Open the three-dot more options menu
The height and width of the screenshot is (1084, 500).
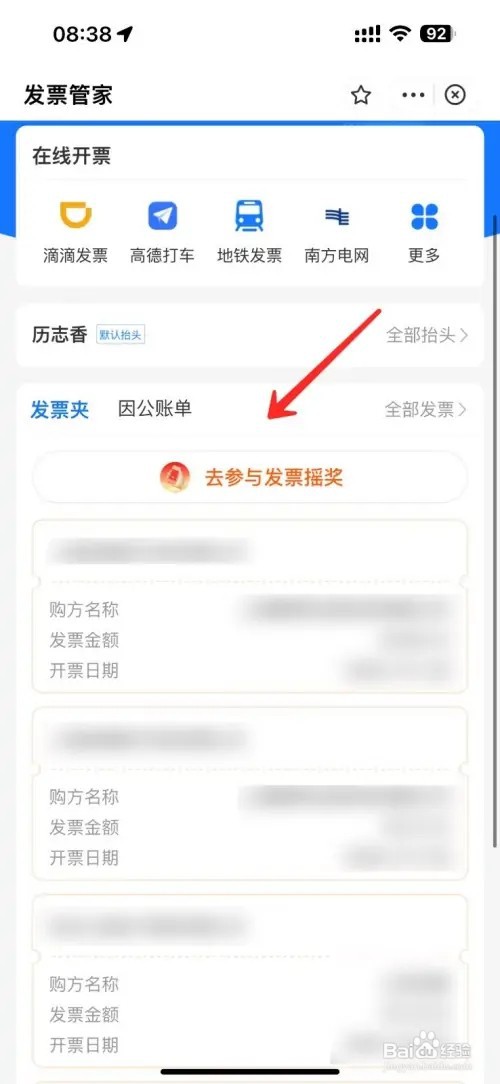(x=413, y=95)
